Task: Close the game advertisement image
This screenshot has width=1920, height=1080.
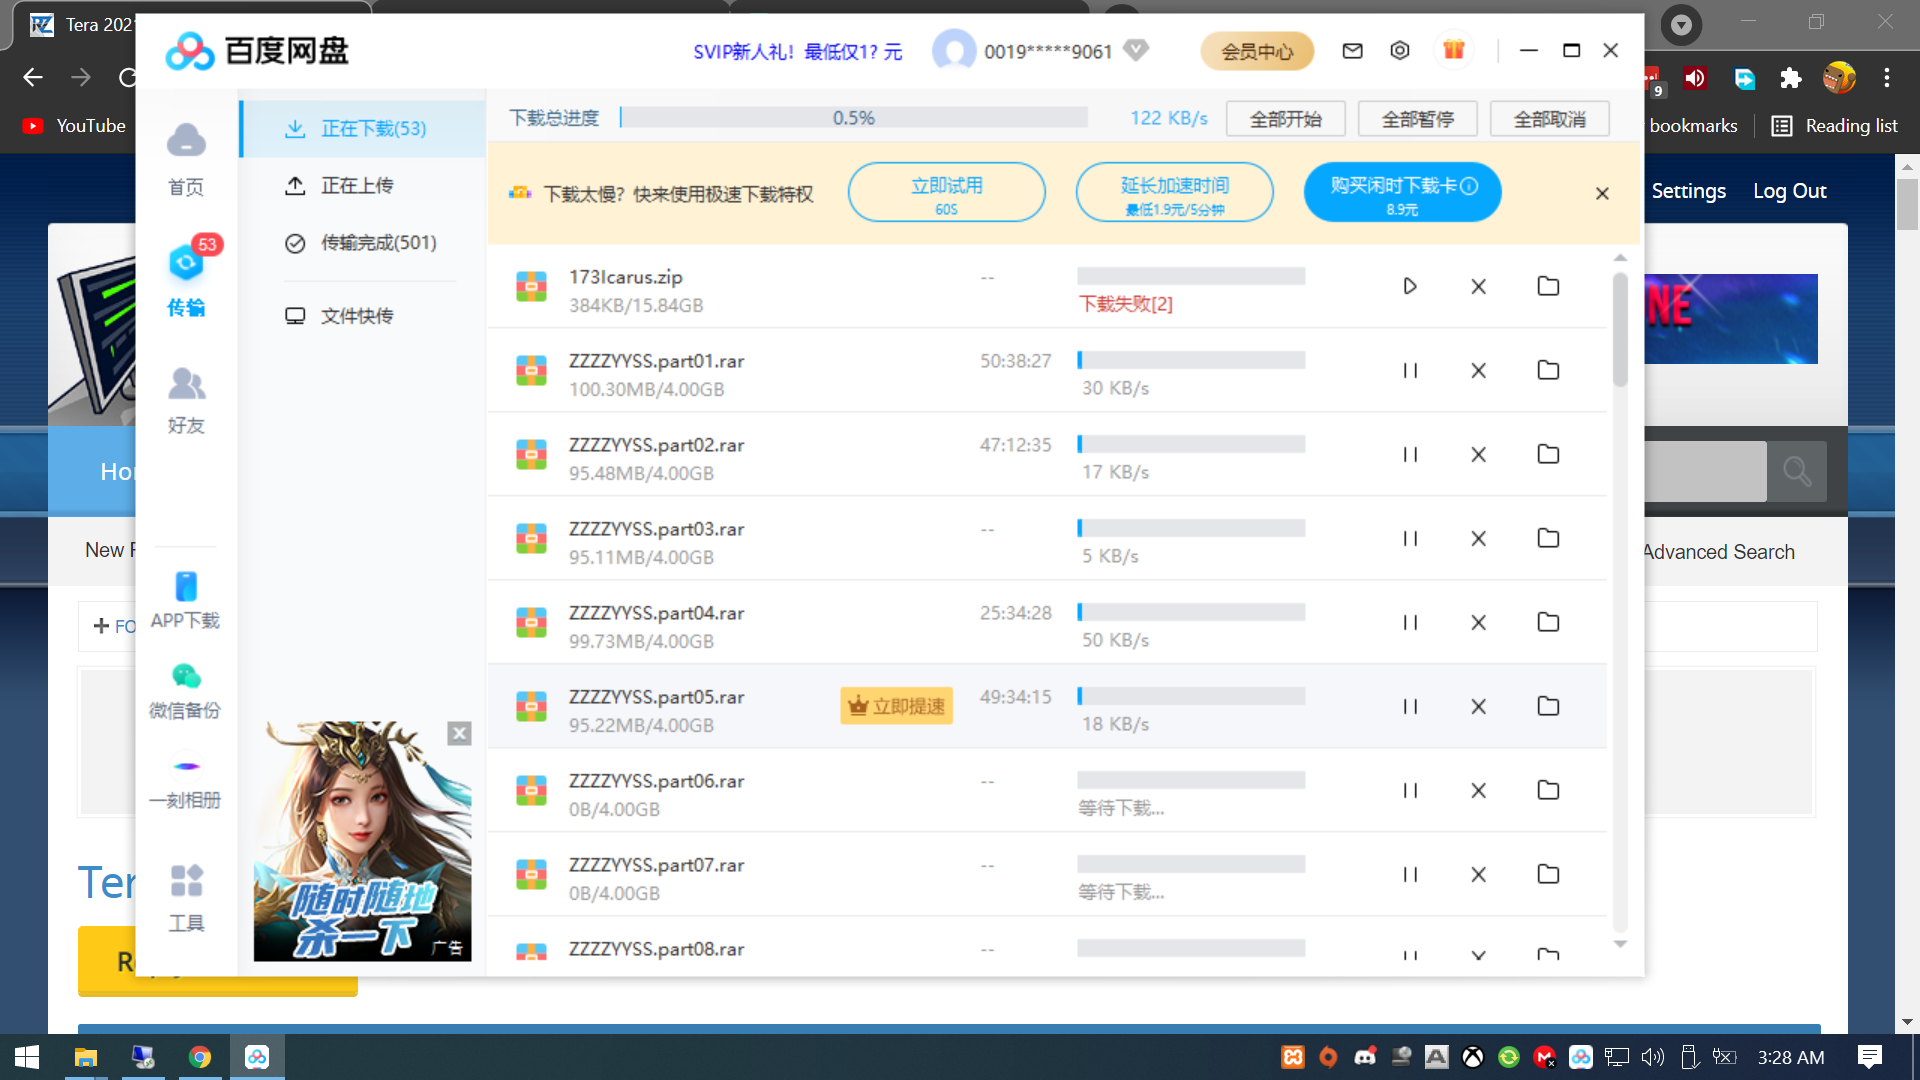Action: click(x=459, y=733)
